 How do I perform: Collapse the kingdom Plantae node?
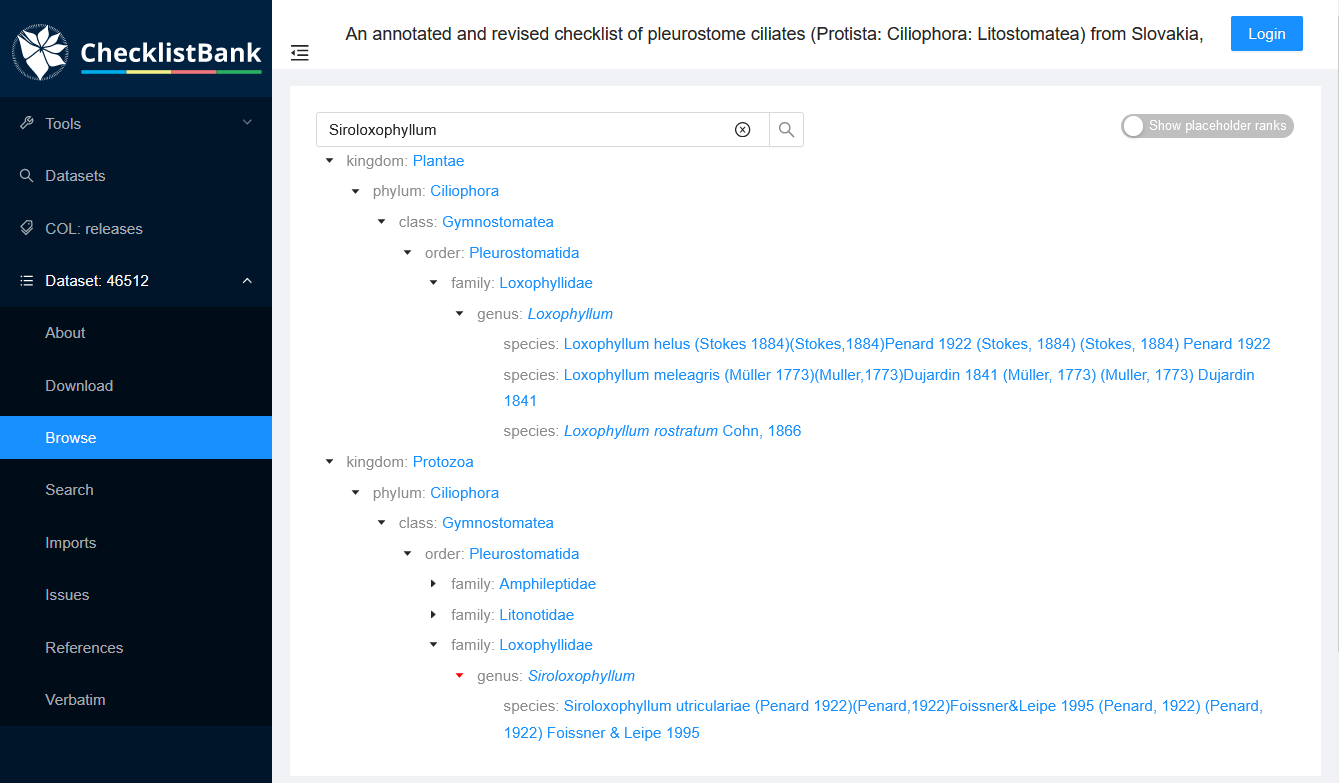(x=329, y=160)
